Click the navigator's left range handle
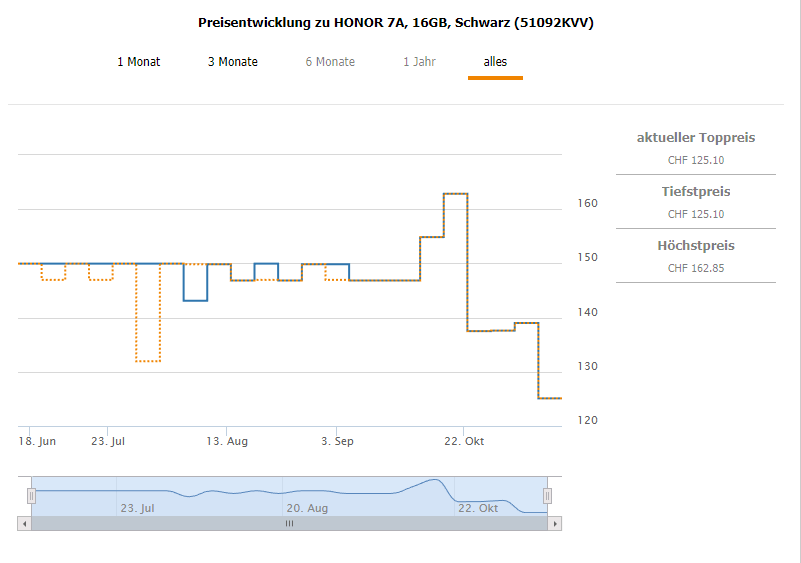 tap(31, 495)
